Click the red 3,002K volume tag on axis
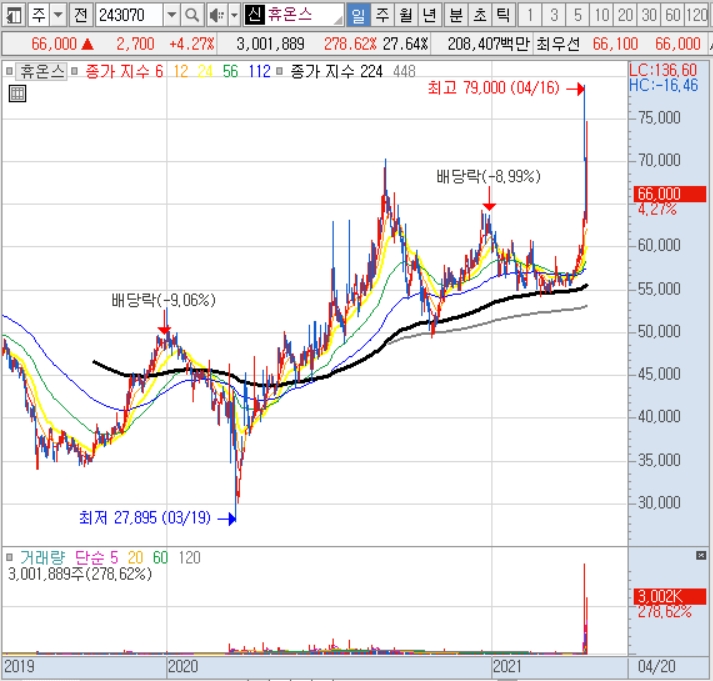 click(x=670, y=596)
